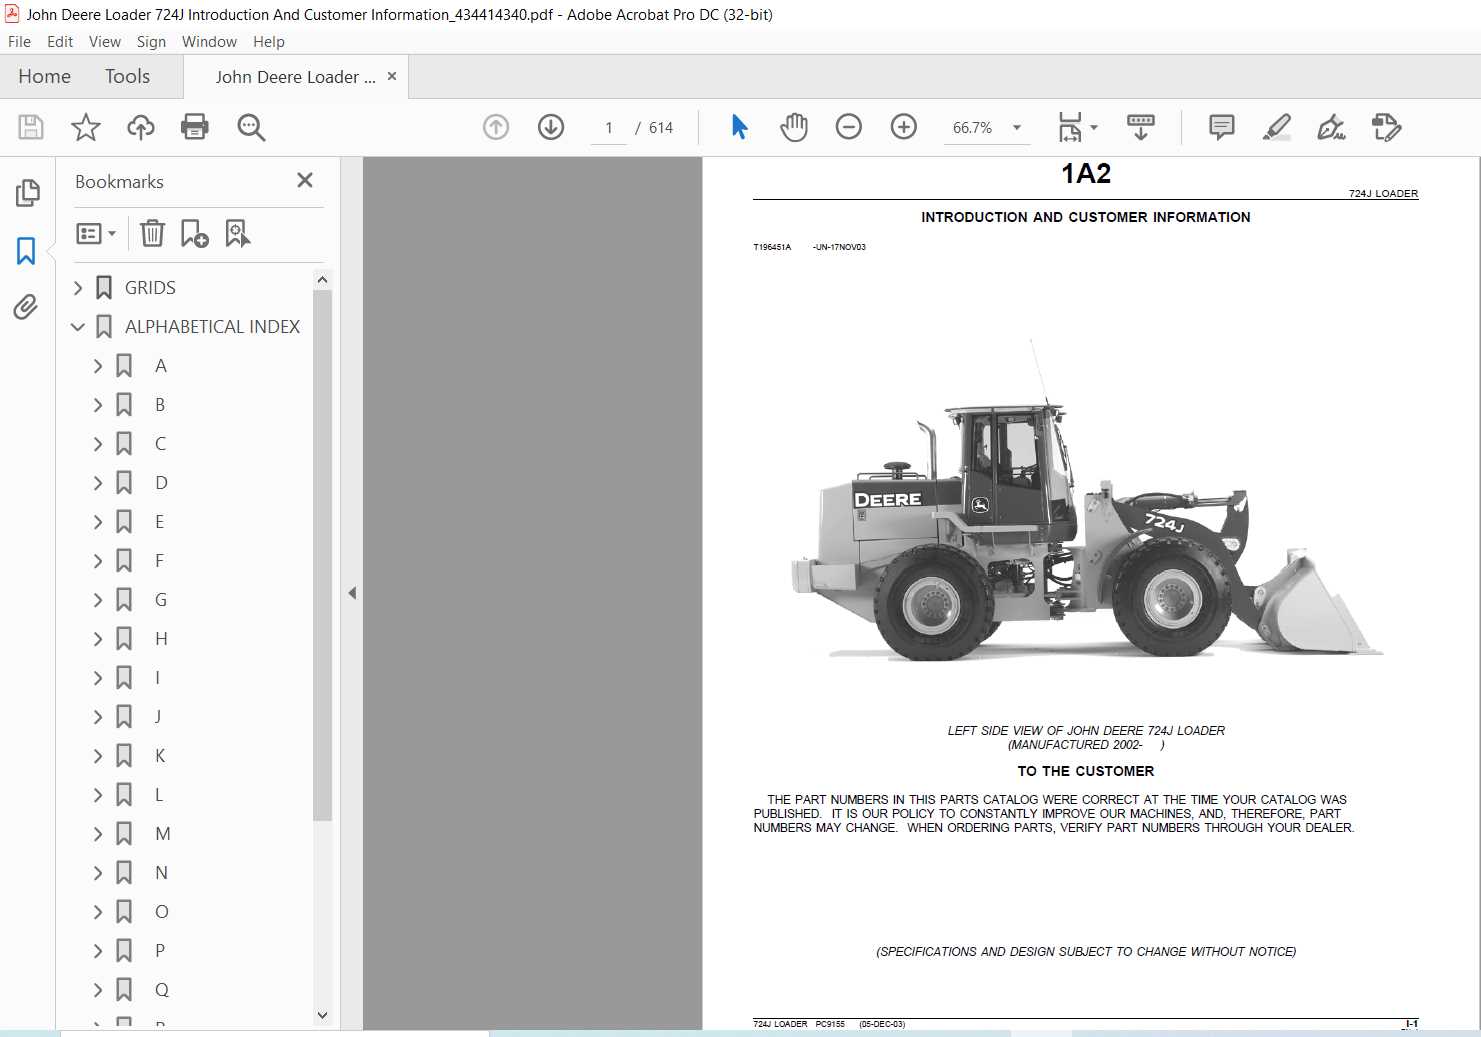Open the Attachments paperclip panel
1481x1037 pixels.
click(26, 307)
